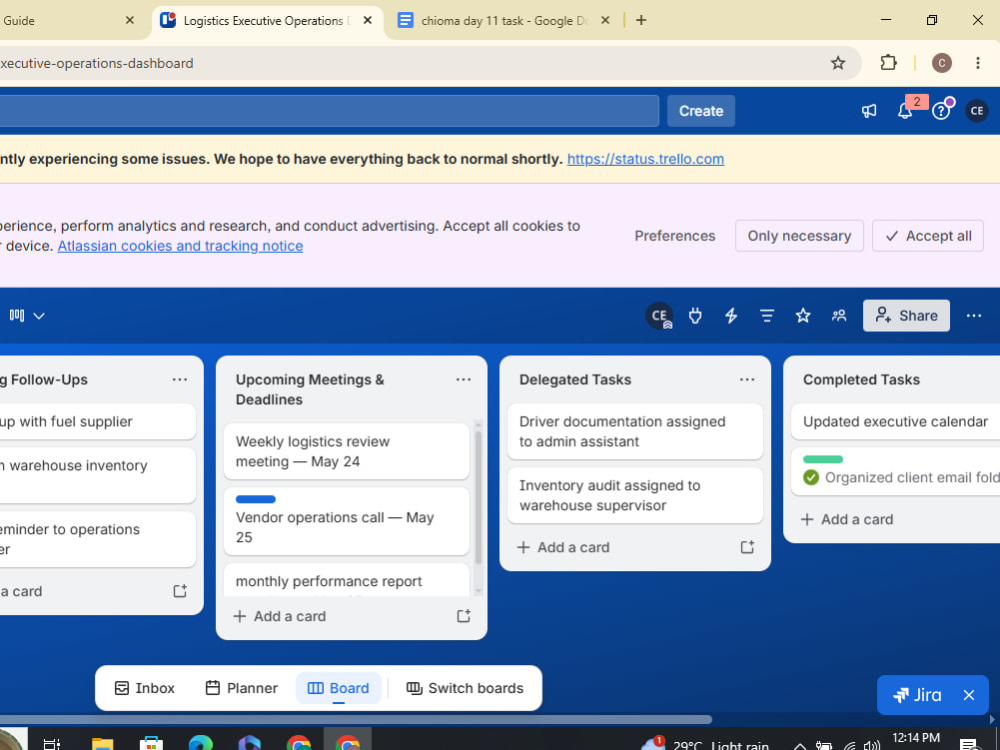Click Accept all cookies
This screenshot has height=750, width=1000.
[928, 236]
